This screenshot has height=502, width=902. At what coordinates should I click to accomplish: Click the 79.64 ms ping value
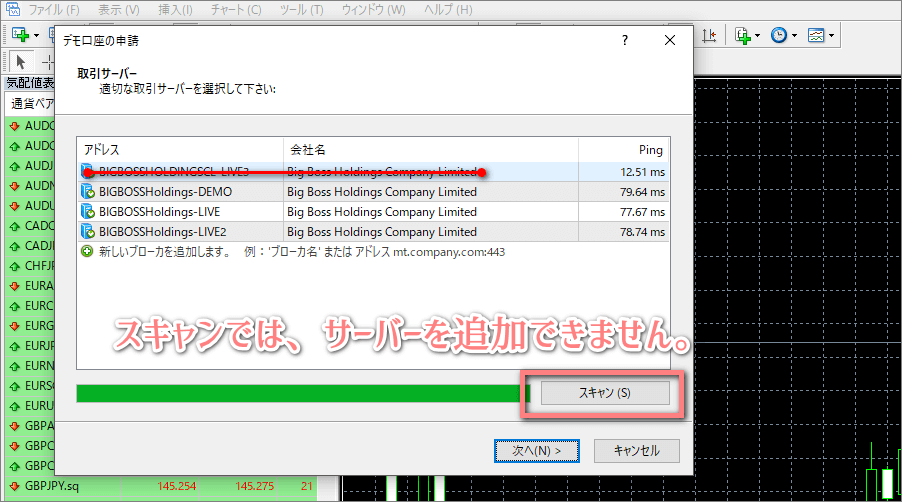(x=643, y=192)
